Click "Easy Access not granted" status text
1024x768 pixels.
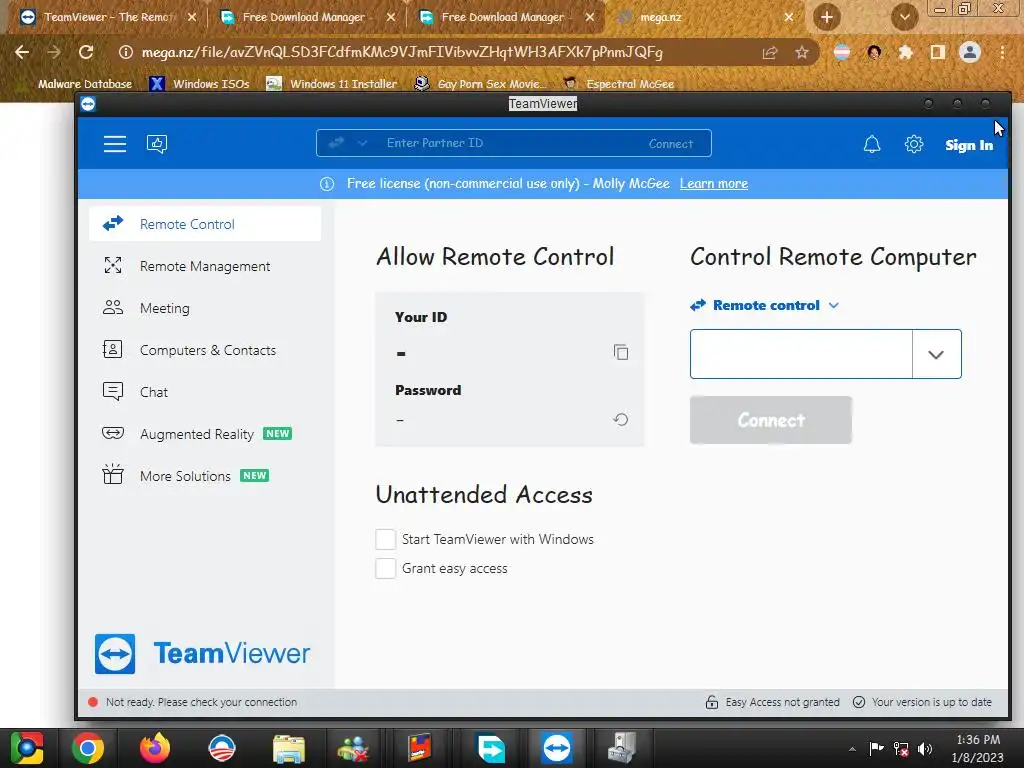click(x=782, y=702)
